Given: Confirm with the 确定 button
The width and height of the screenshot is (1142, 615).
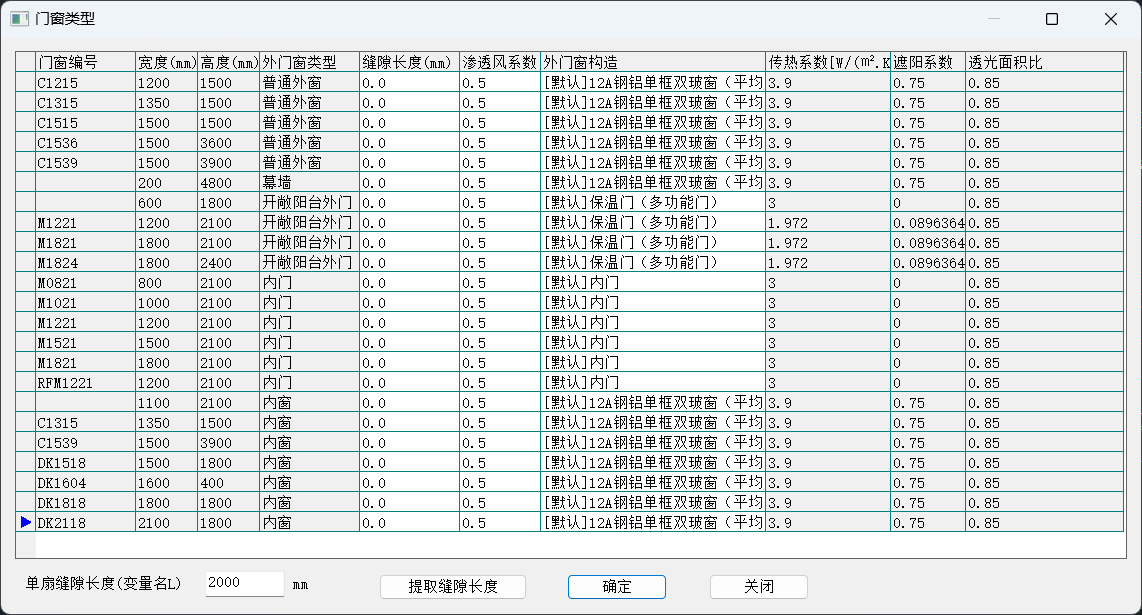Looking at the screenshot, I should click(x=616, y=587).
